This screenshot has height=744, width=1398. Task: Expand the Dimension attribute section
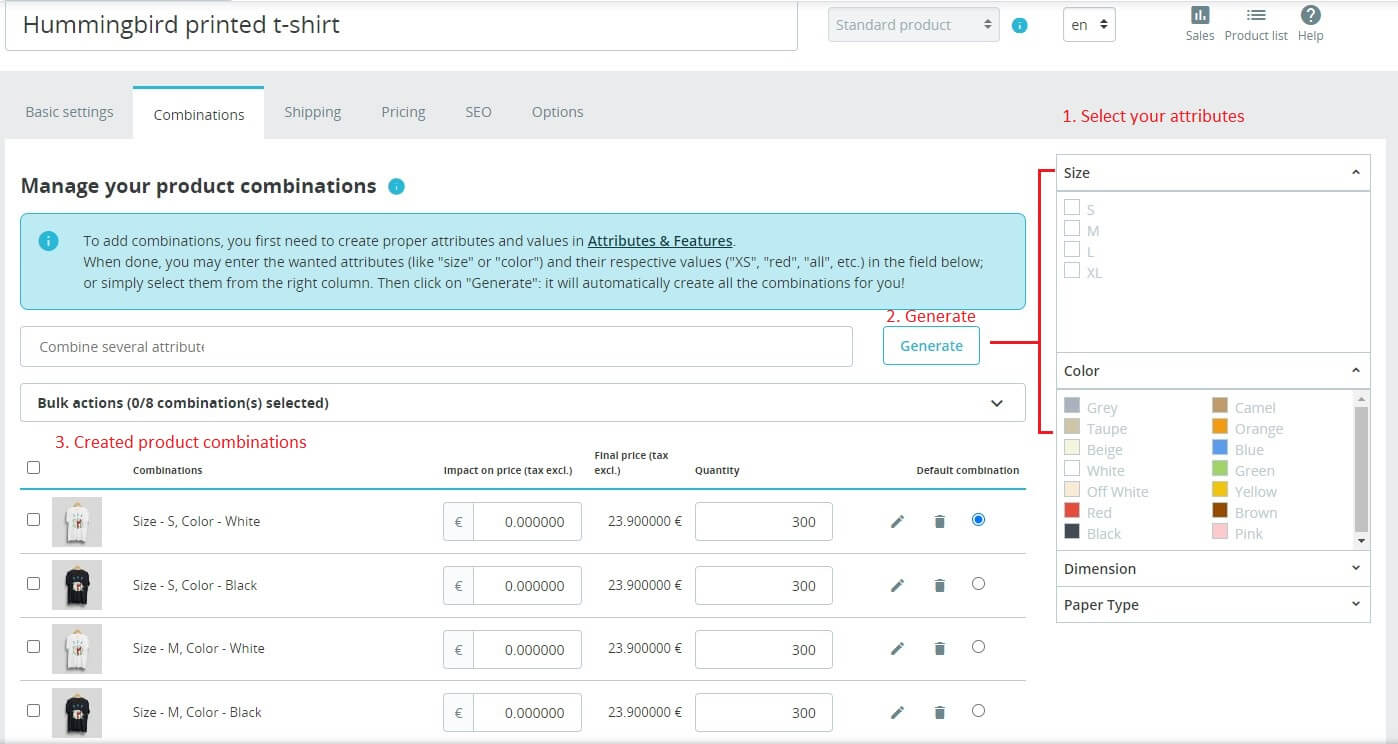1213,569
